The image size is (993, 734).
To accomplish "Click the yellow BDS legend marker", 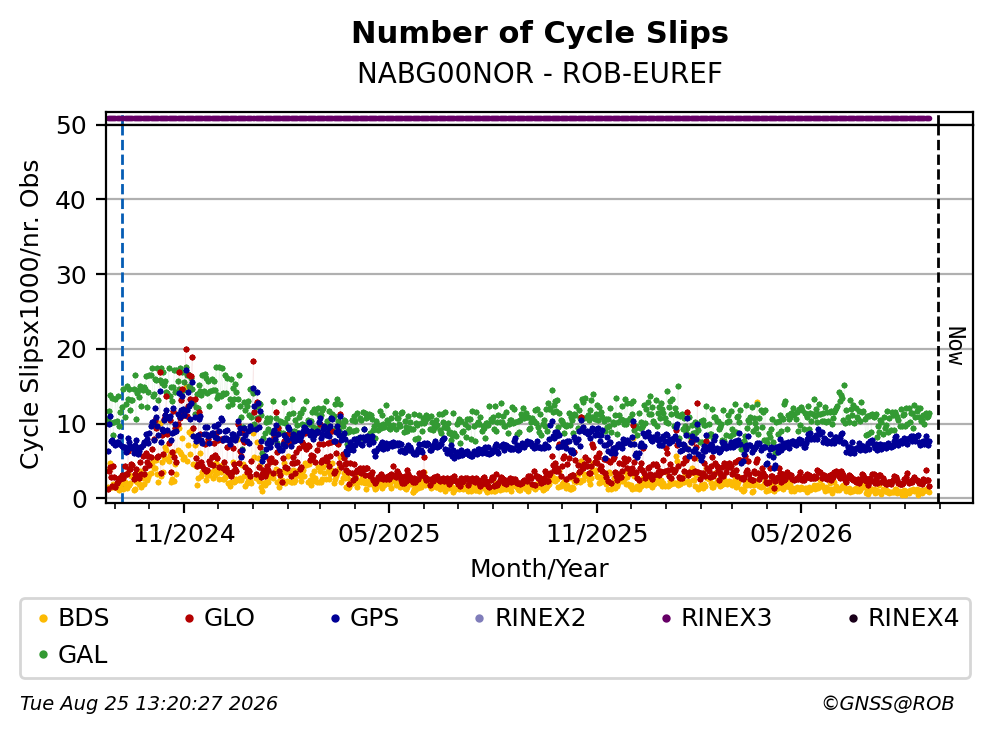I will (x=44, y=618).
